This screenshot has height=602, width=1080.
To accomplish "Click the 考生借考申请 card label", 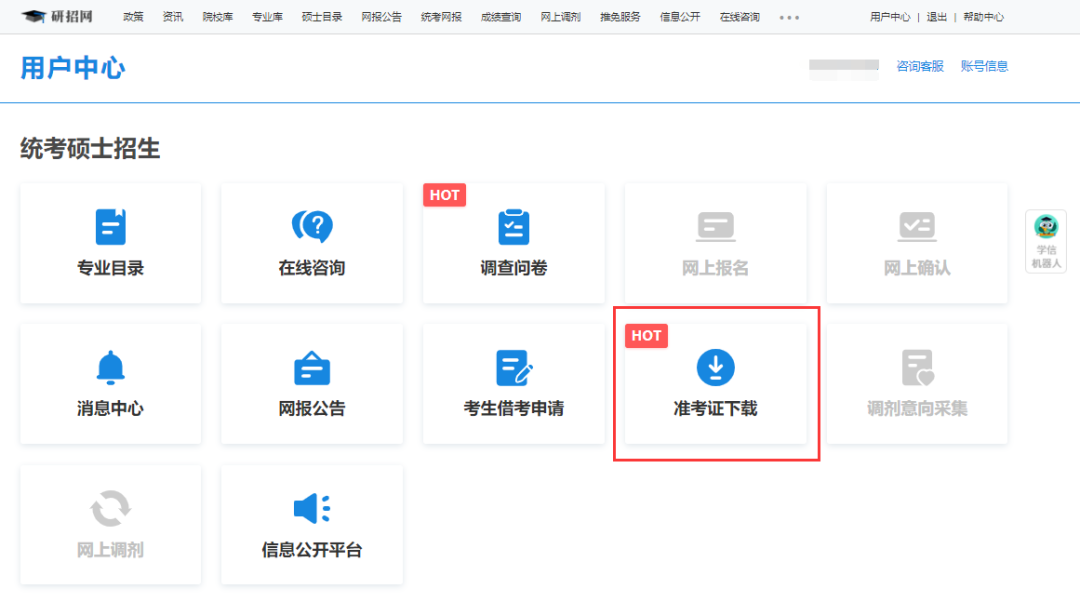I will tap(514, 408).
